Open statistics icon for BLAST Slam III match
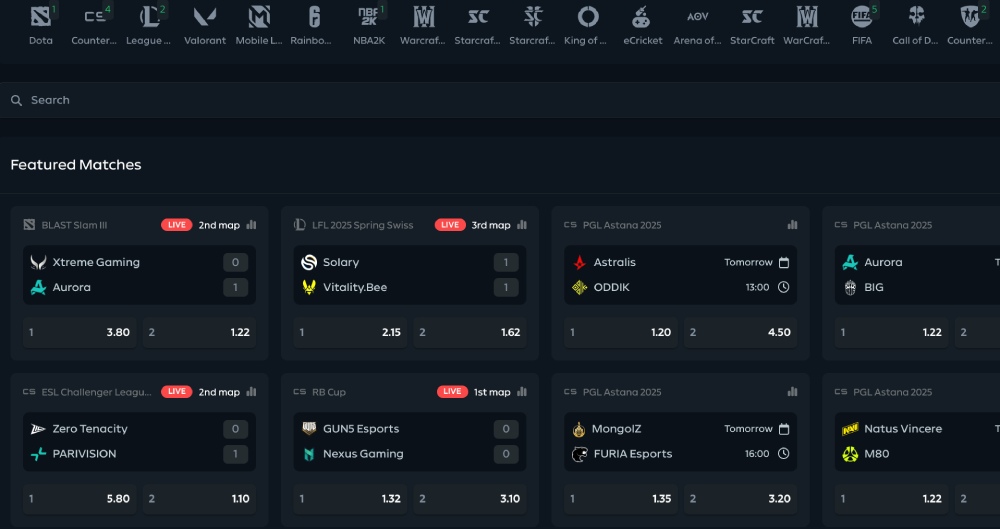 pos(251,225)
